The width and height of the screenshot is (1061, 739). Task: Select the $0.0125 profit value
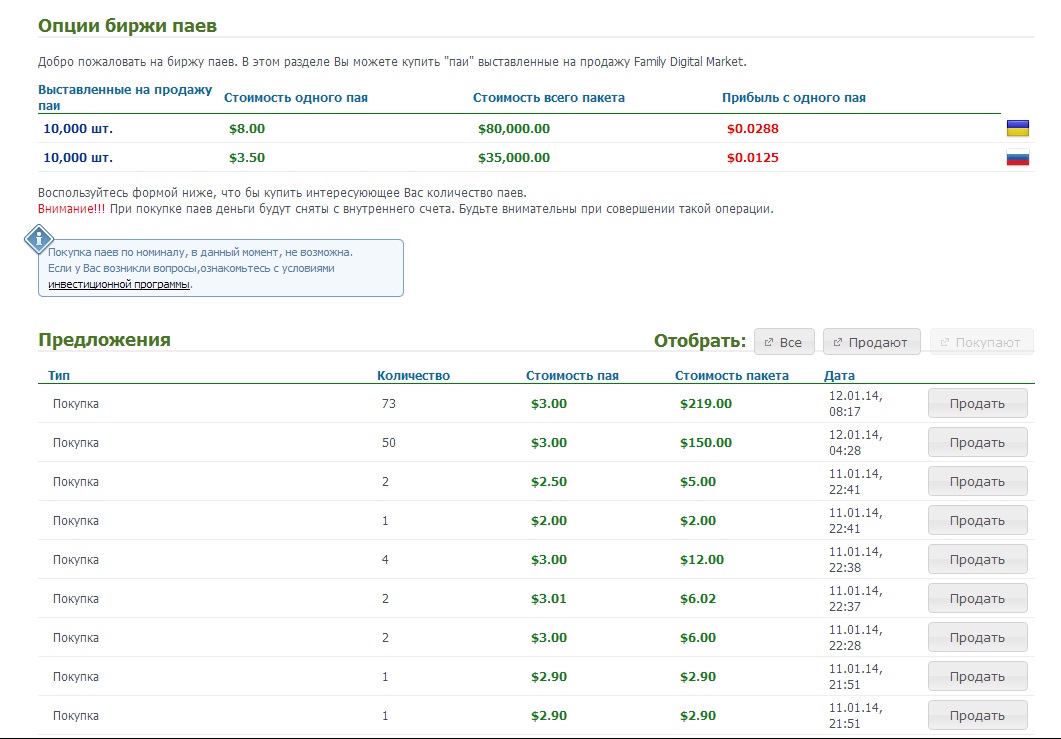[x=752, y=158]
